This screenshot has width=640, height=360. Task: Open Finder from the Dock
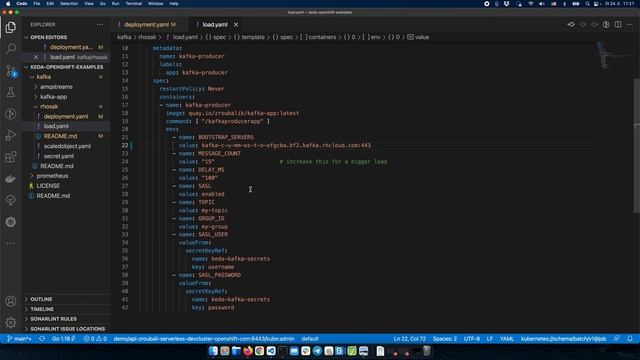point(213,351)
